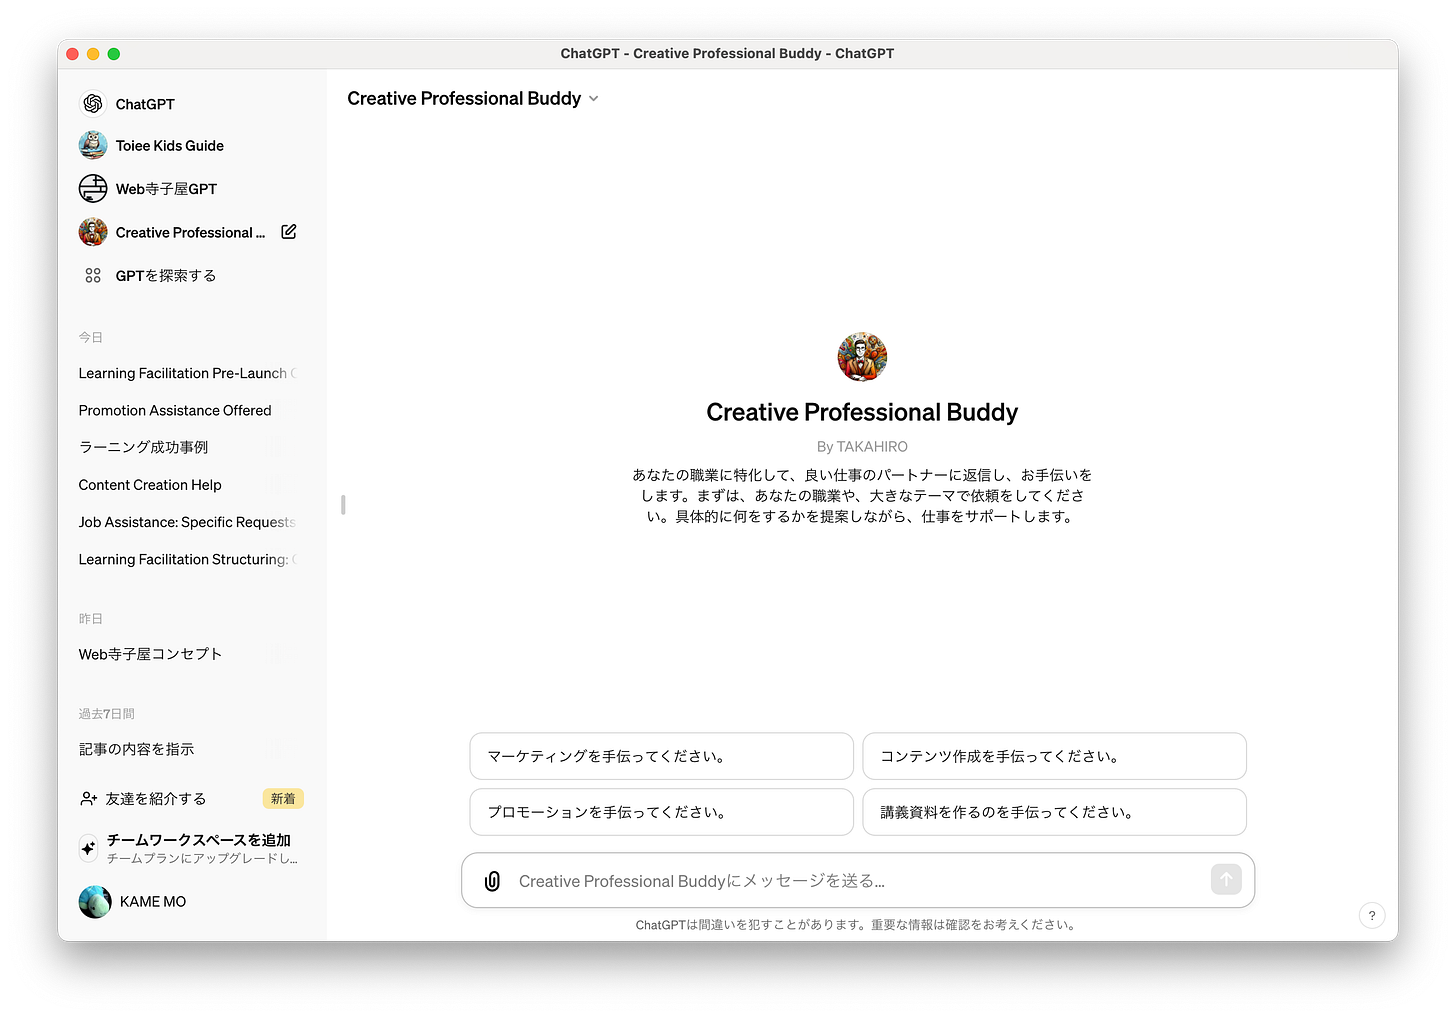Click the ChatGPT logo icon in sidebar
This screenshot has width=1456, height=1018.
93,104
